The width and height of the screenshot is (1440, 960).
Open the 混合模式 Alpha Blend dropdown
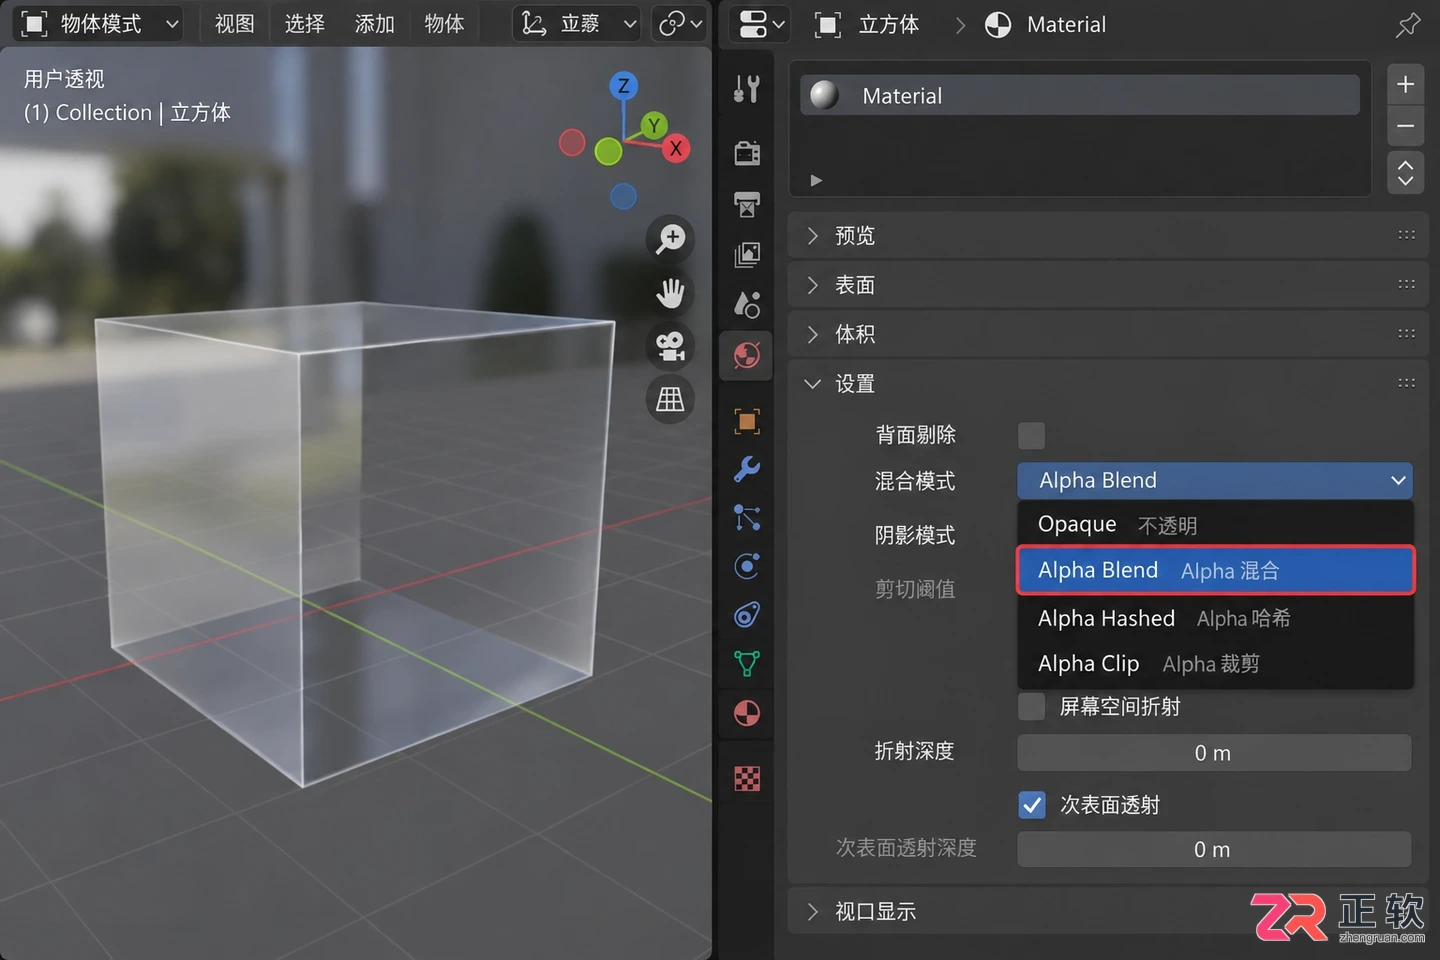coord(1215,481)
